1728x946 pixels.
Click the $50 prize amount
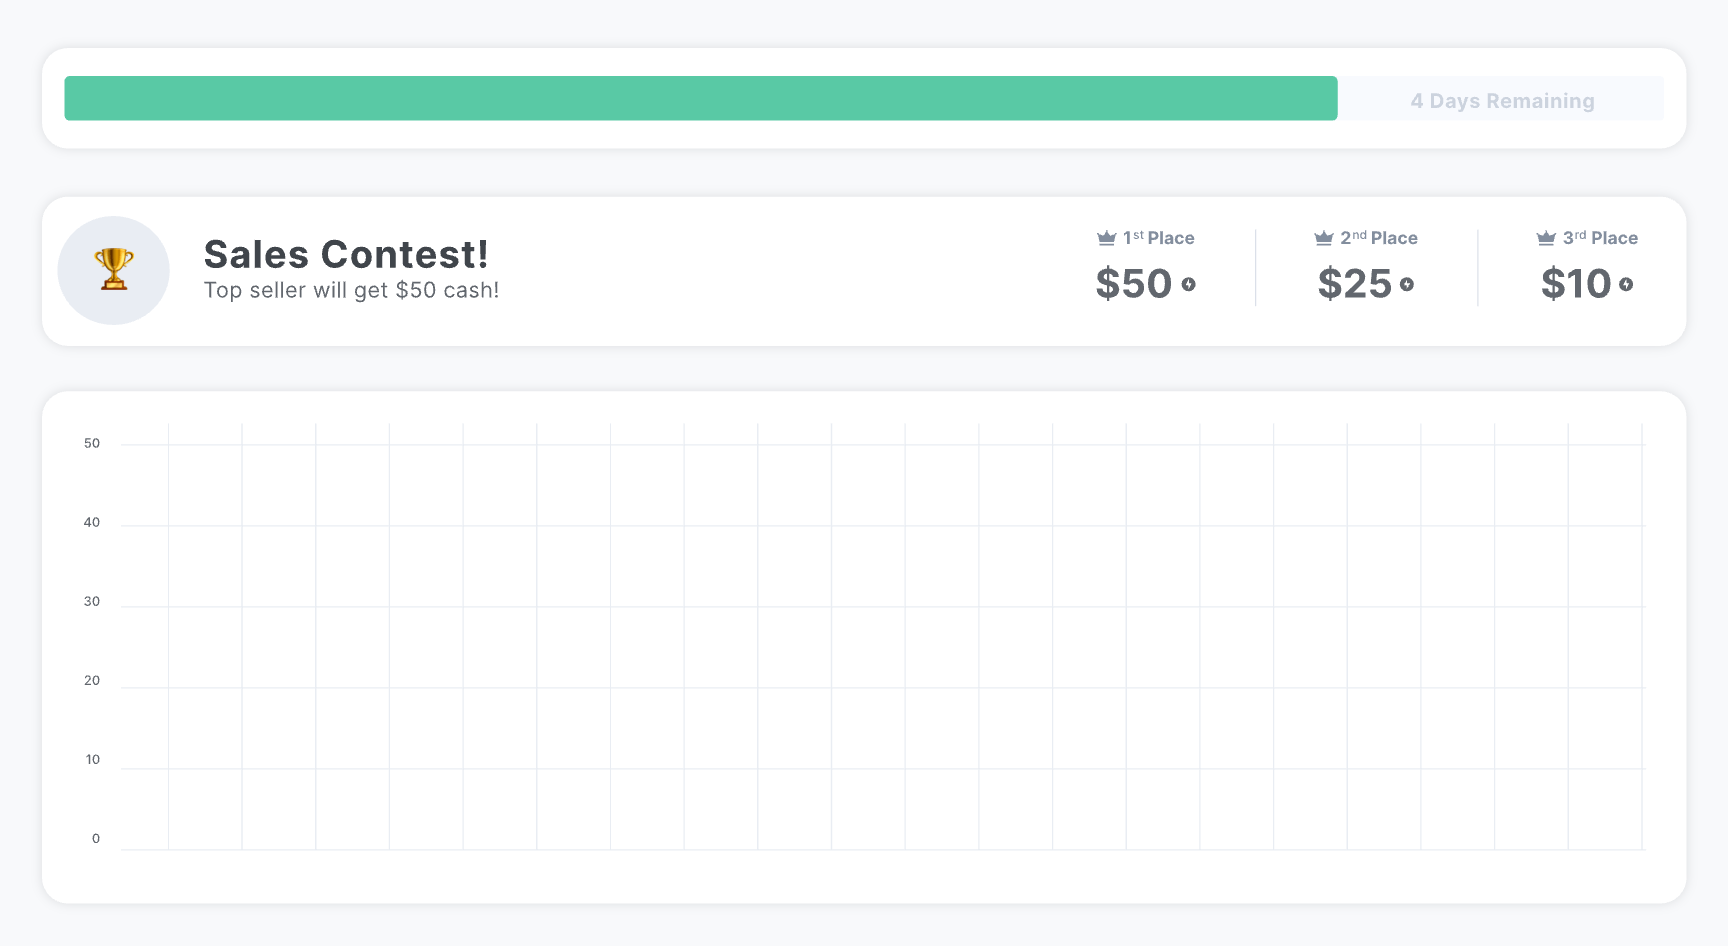(1135, 284)
